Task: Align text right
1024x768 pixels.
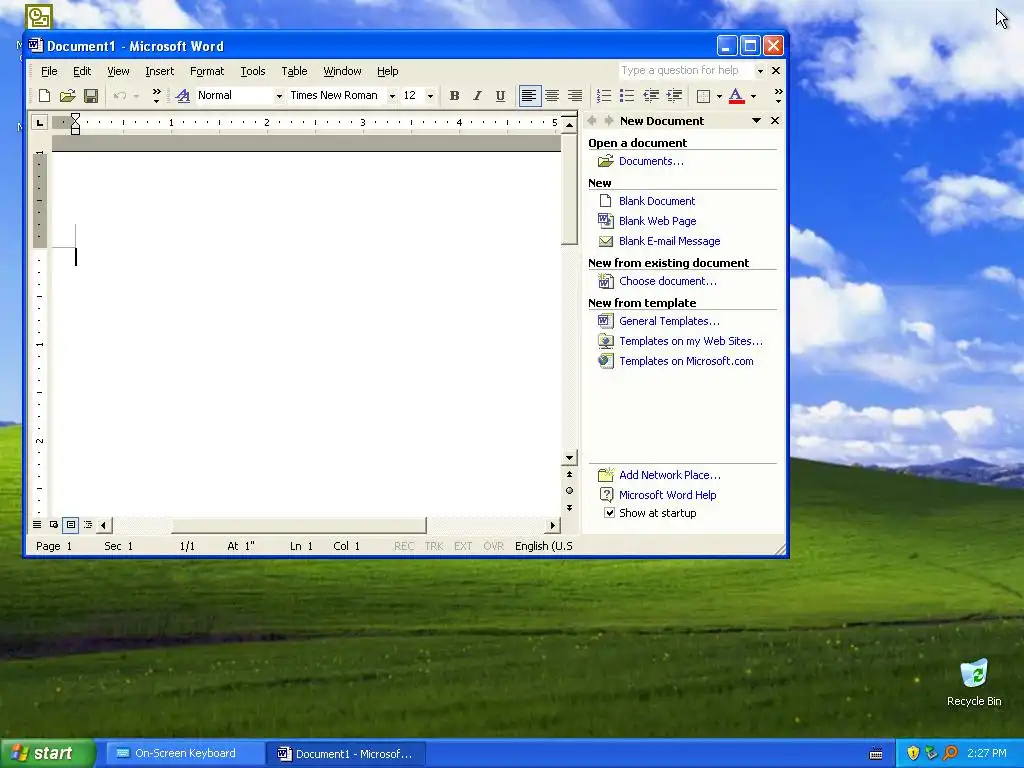Action: pos(575,96)
